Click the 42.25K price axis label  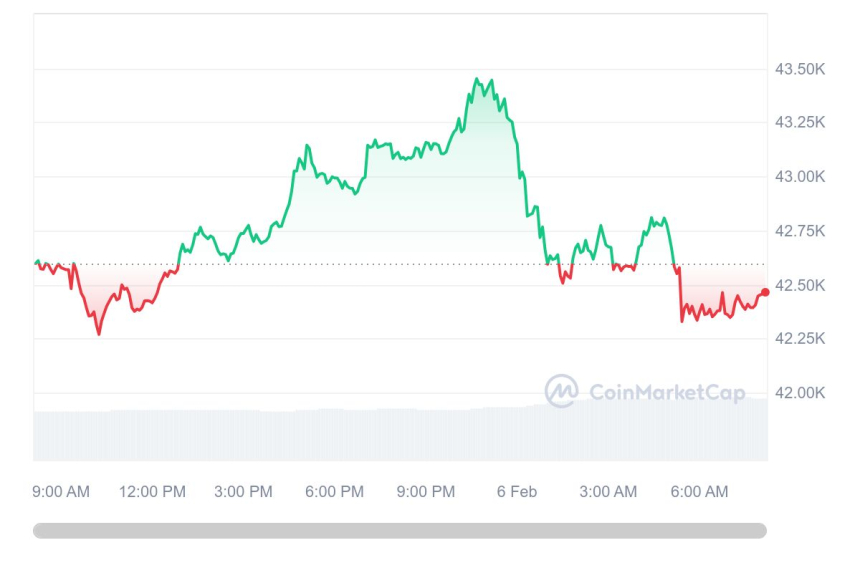click(800, 339)
